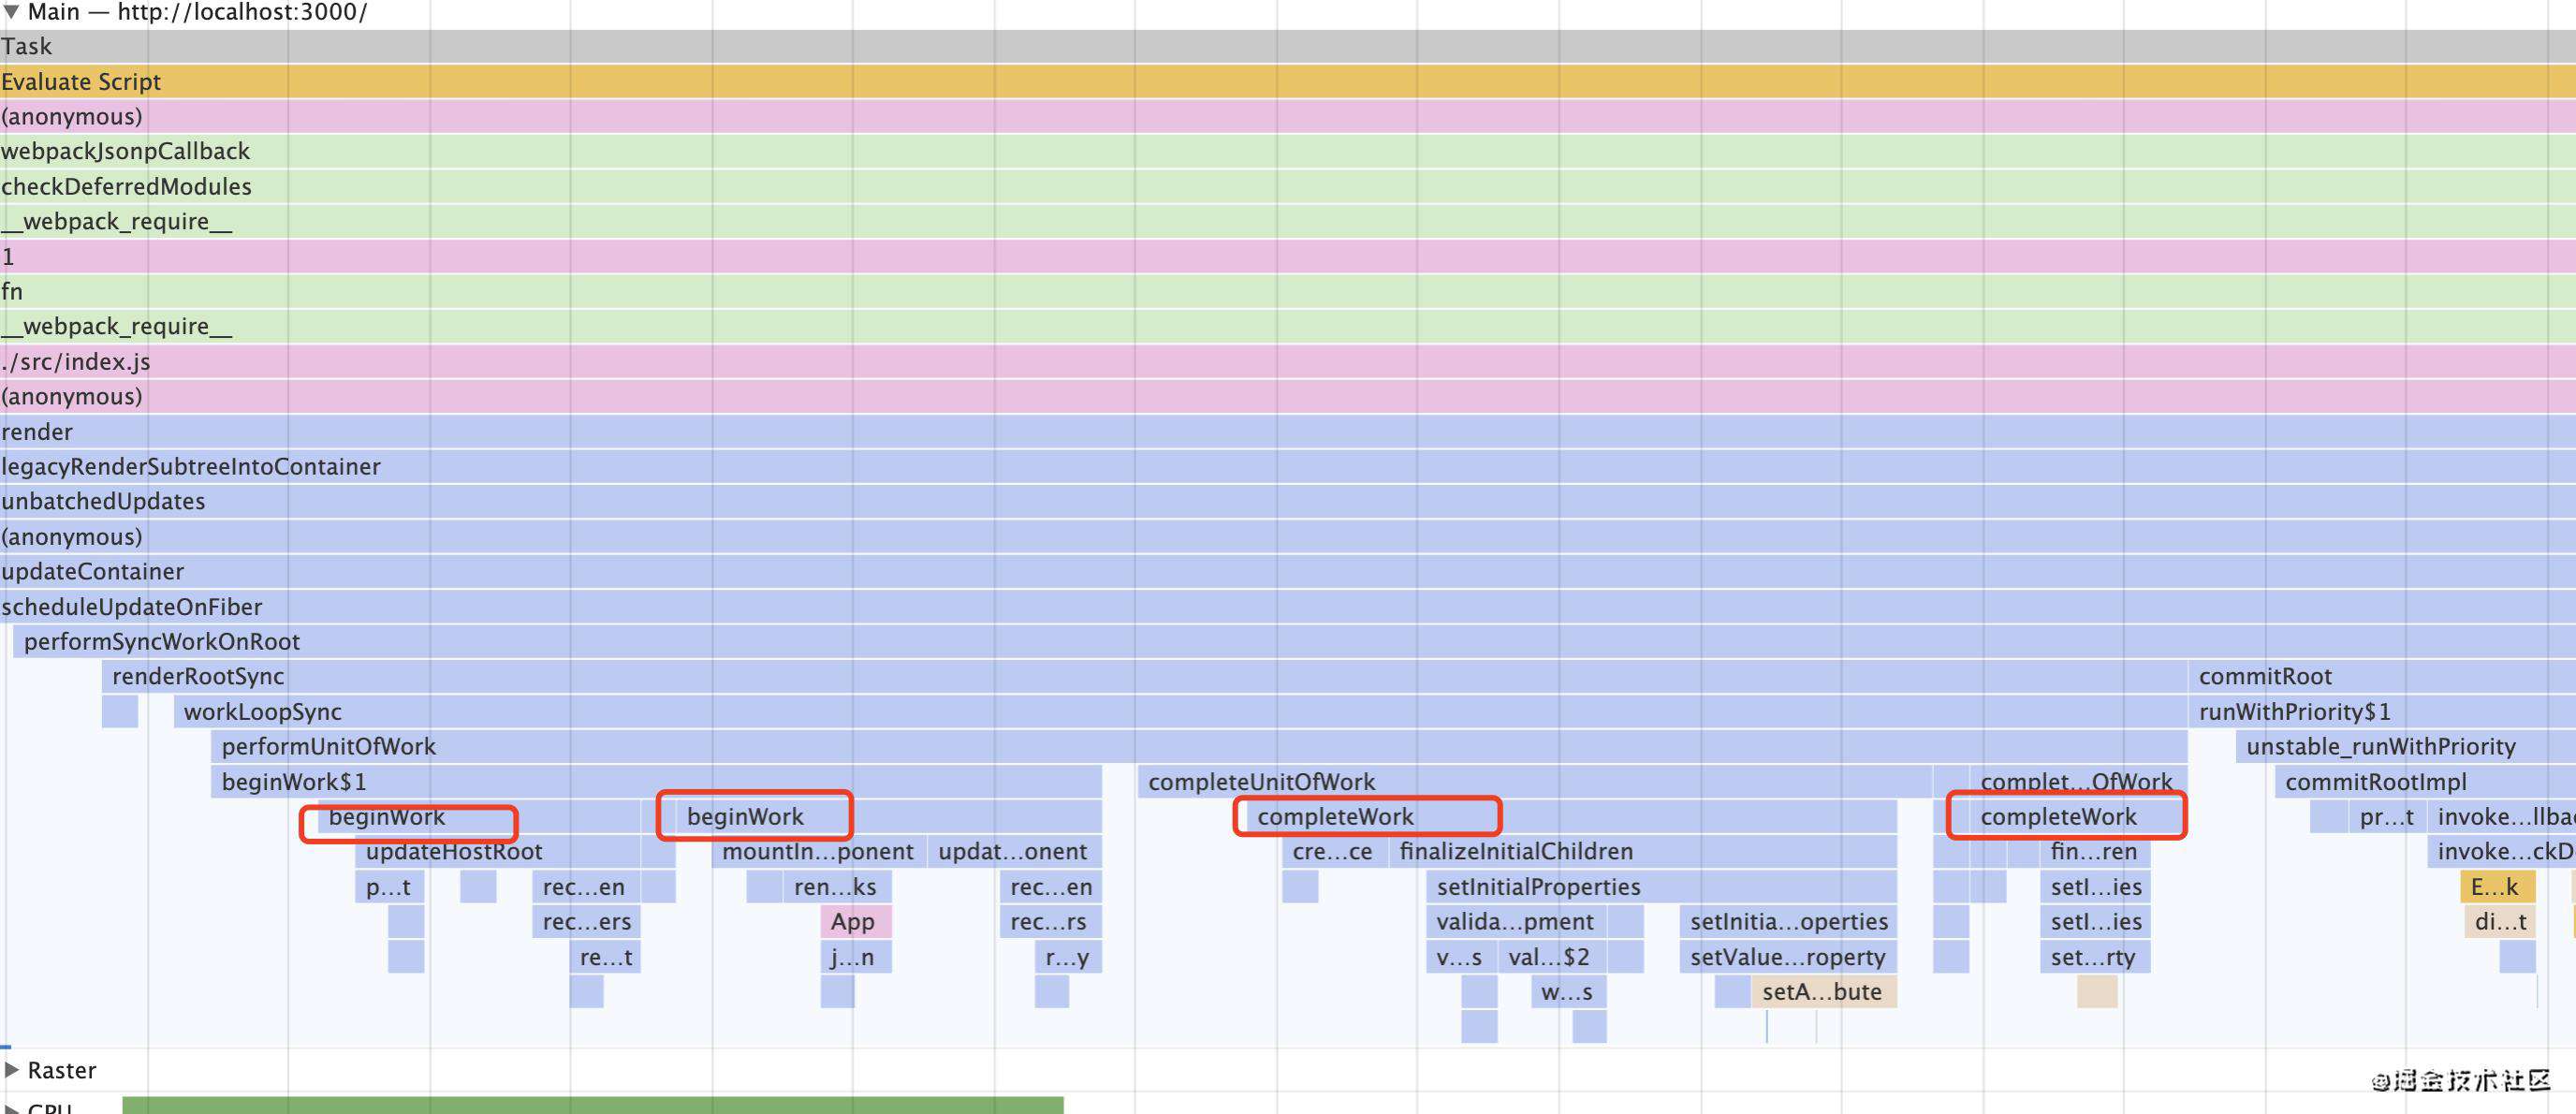This screenshot has height=1114, width=2576.
Task: Click completeWork above finalizeInitialChildren
Action: [x=1571, y=817]
